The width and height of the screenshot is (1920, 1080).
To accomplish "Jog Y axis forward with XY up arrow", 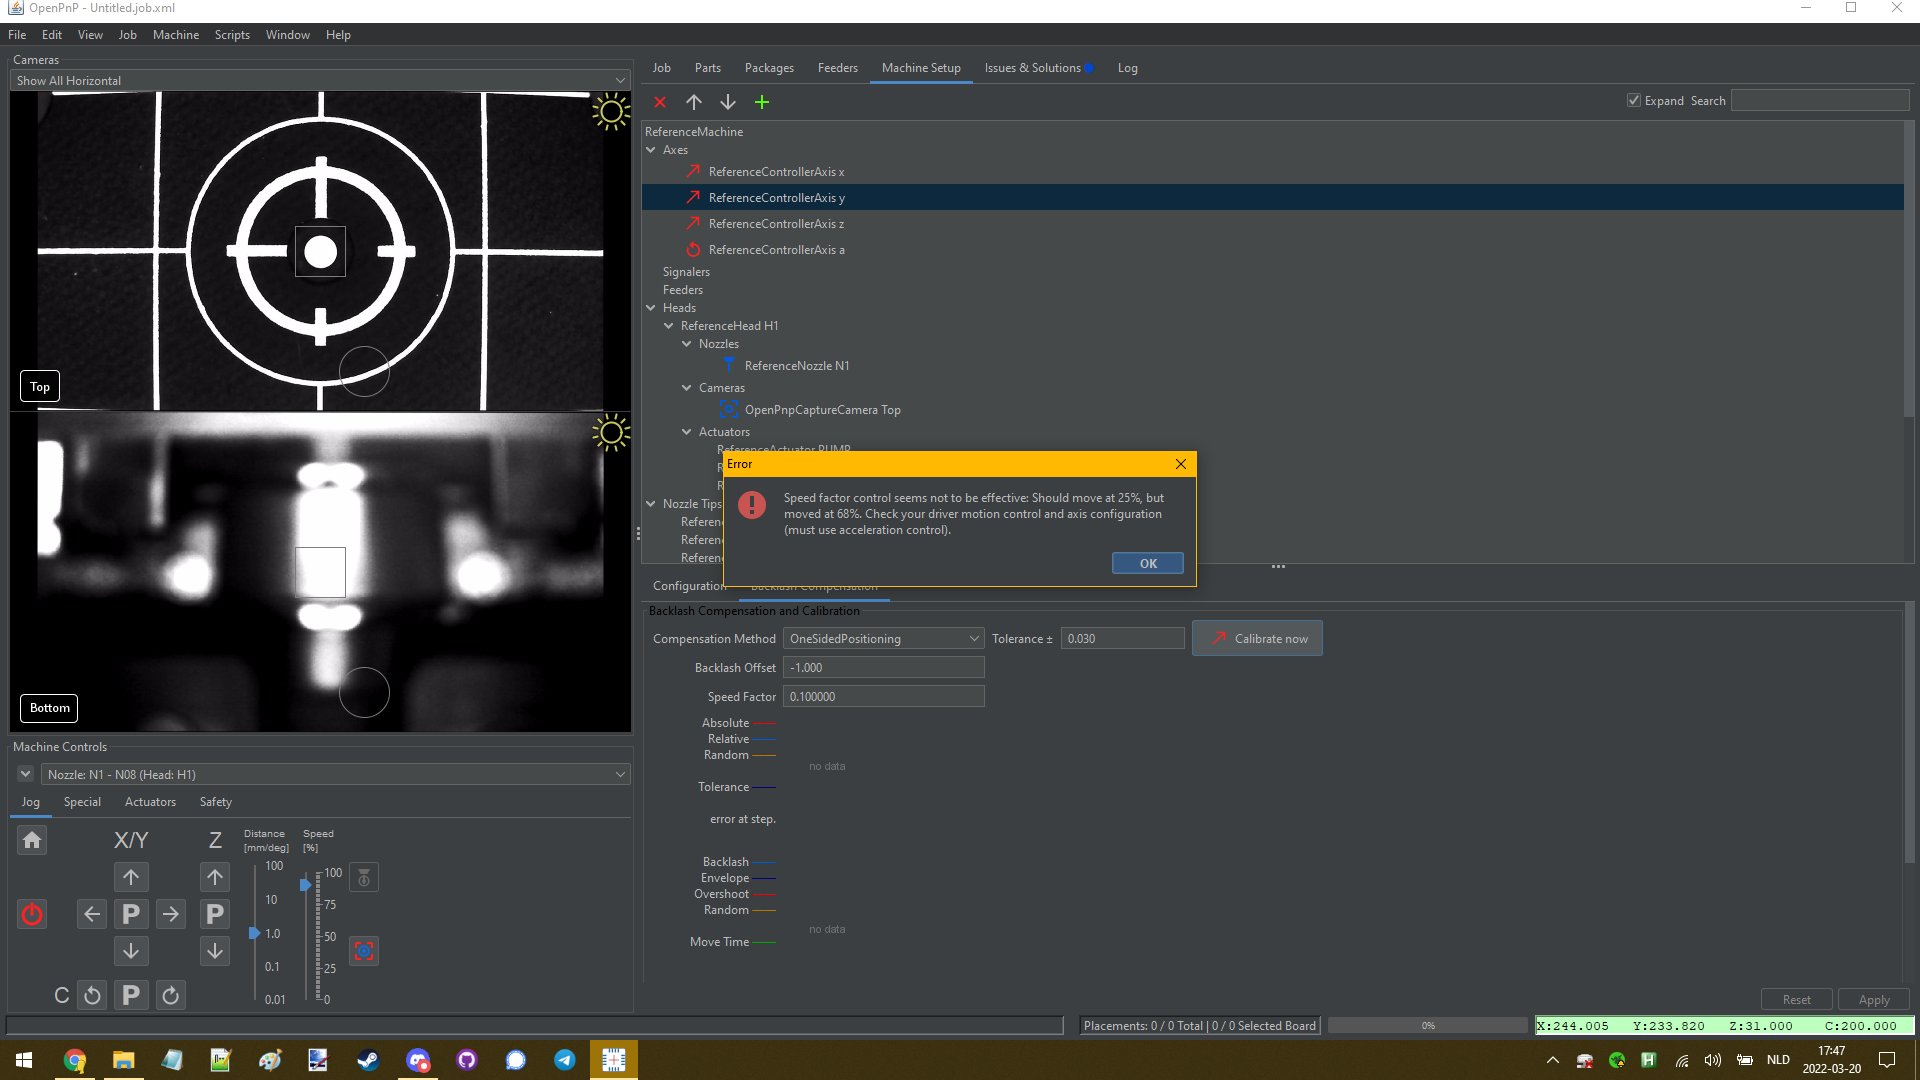I will [x=131, y=877].
